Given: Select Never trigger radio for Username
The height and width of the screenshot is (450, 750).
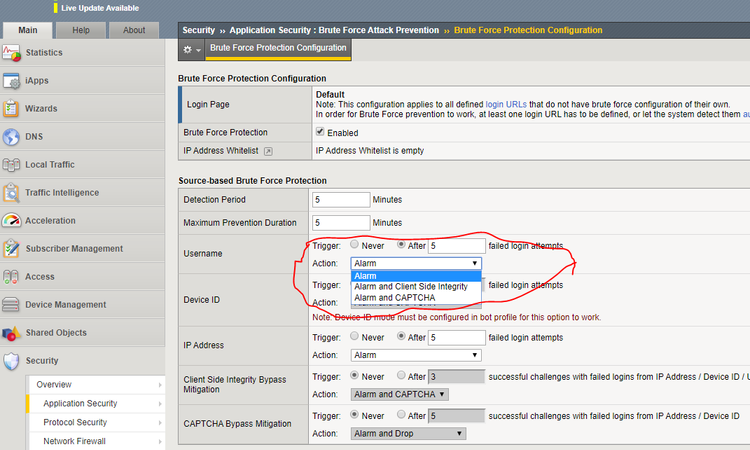Looking at the screenshot, I should (355, 245).
